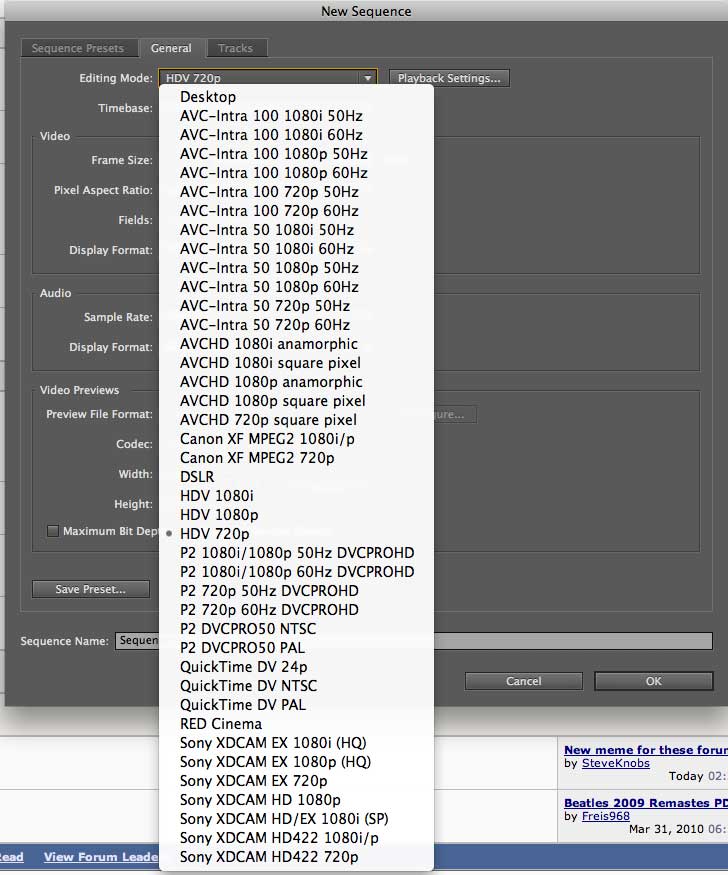Switch to the Sequence Presets tab
The image size is (728, 875).
point(78,48)
